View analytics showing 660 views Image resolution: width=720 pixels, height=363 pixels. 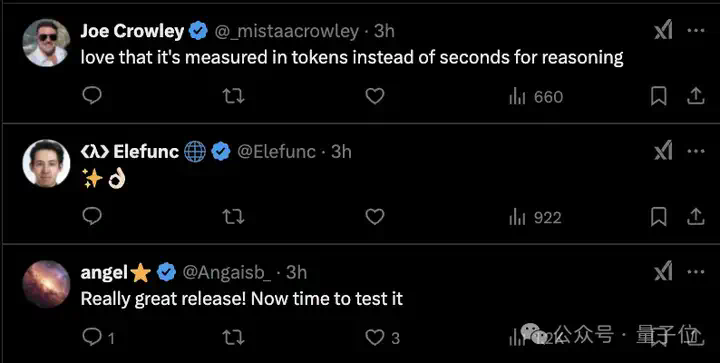pos(536,97)
